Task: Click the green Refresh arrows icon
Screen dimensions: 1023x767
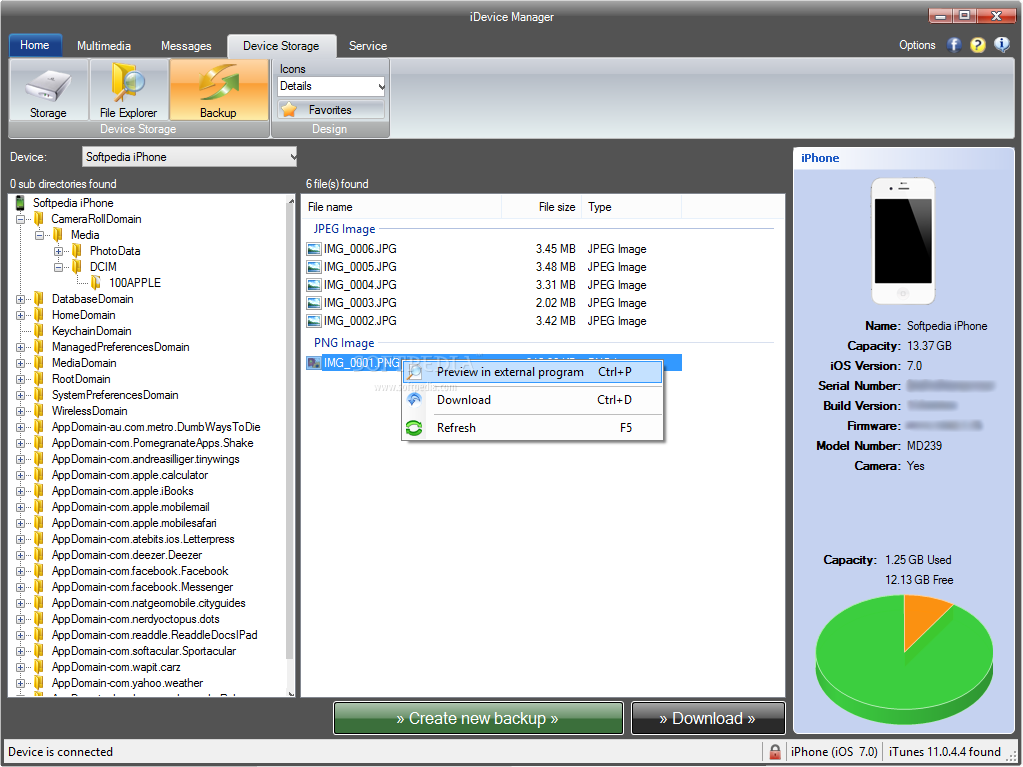Action: [414, 428]
